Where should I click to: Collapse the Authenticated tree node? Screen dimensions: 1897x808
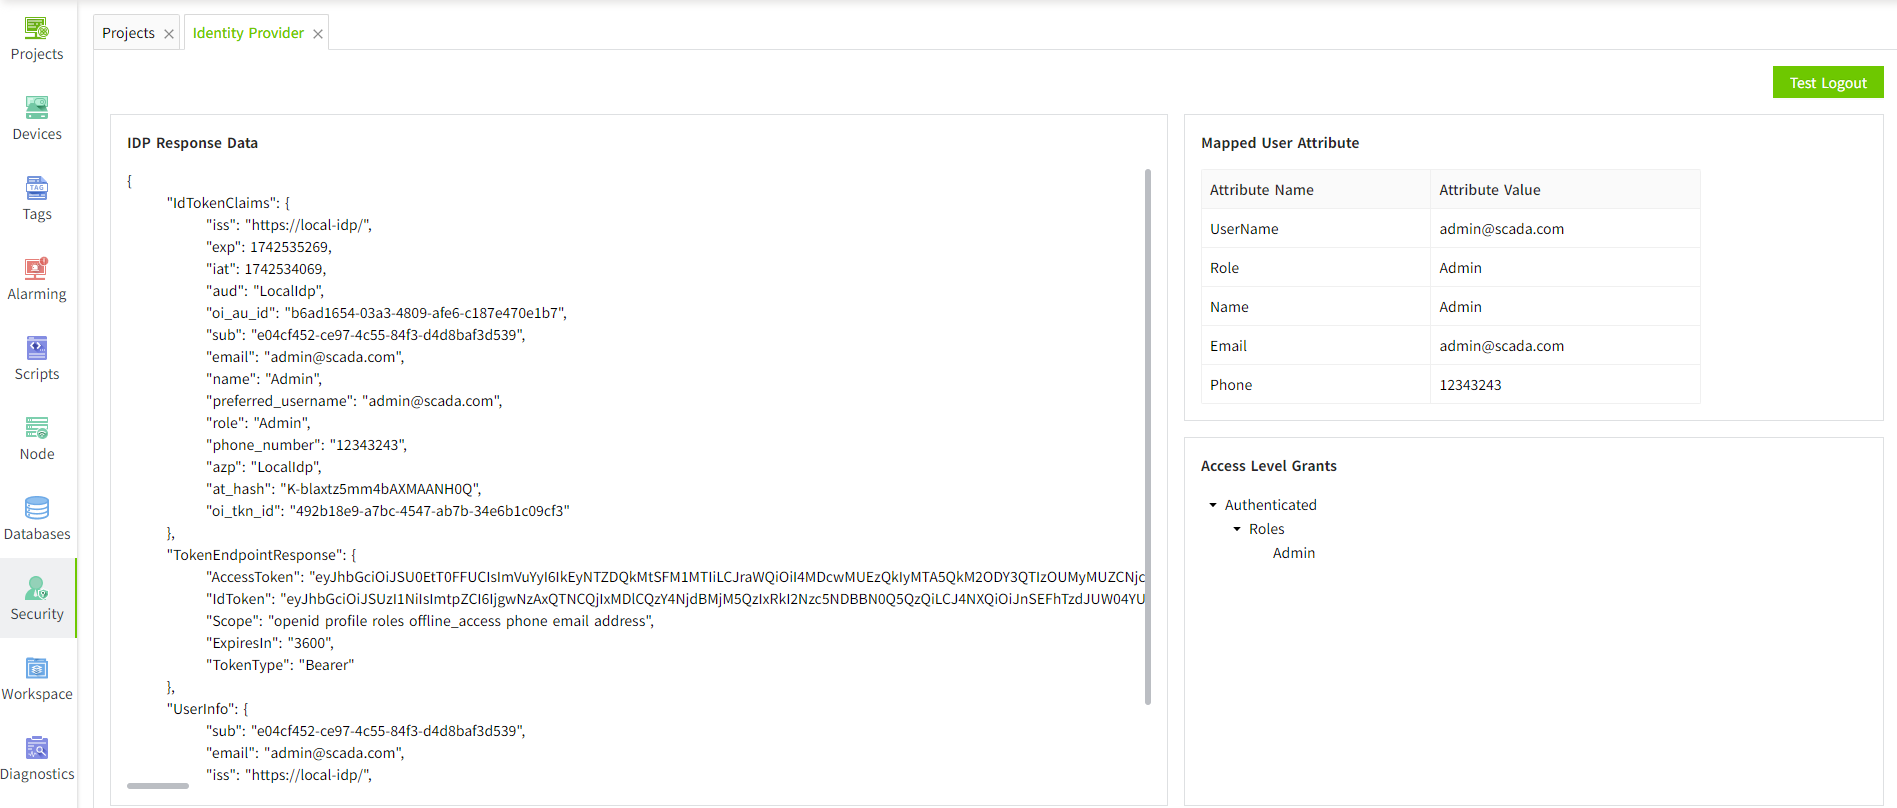point(1213,505)
